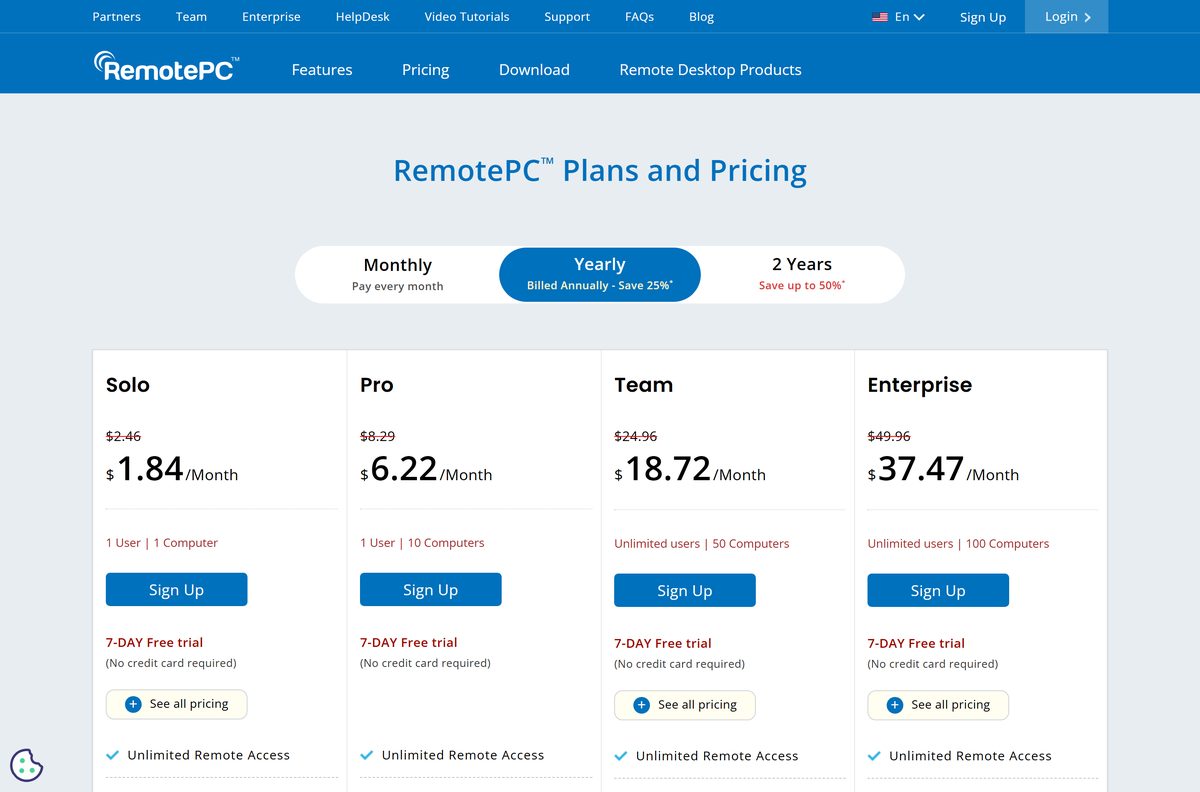Screen dimensions: 1200x792
Task: Click Unlimited Remote Access checkmark in Team
Action: pyautogui.click(x=621, y=756)
